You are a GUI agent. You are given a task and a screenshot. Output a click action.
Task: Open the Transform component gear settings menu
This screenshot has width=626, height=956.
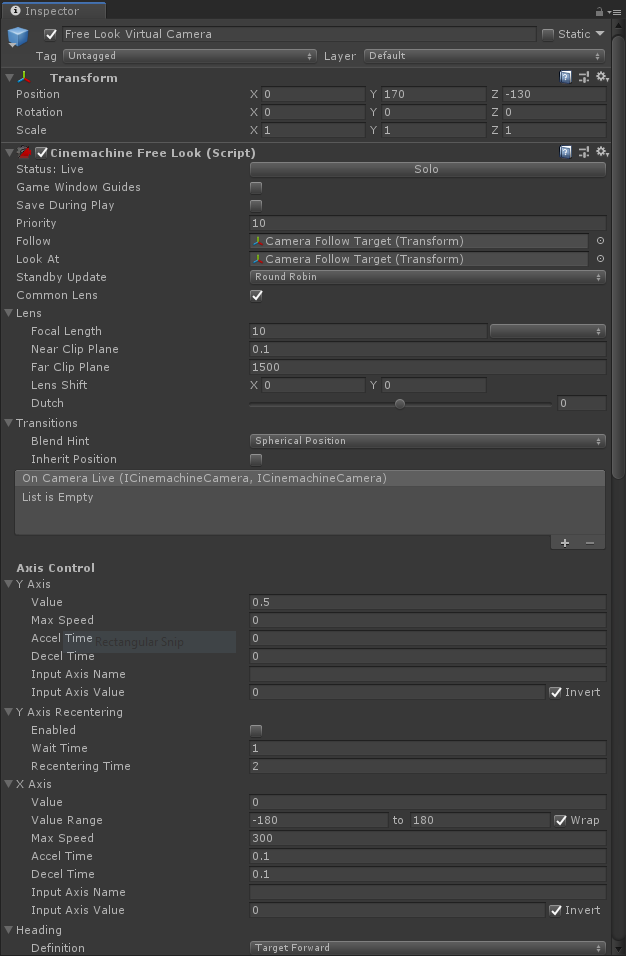(x=602, y=77)
